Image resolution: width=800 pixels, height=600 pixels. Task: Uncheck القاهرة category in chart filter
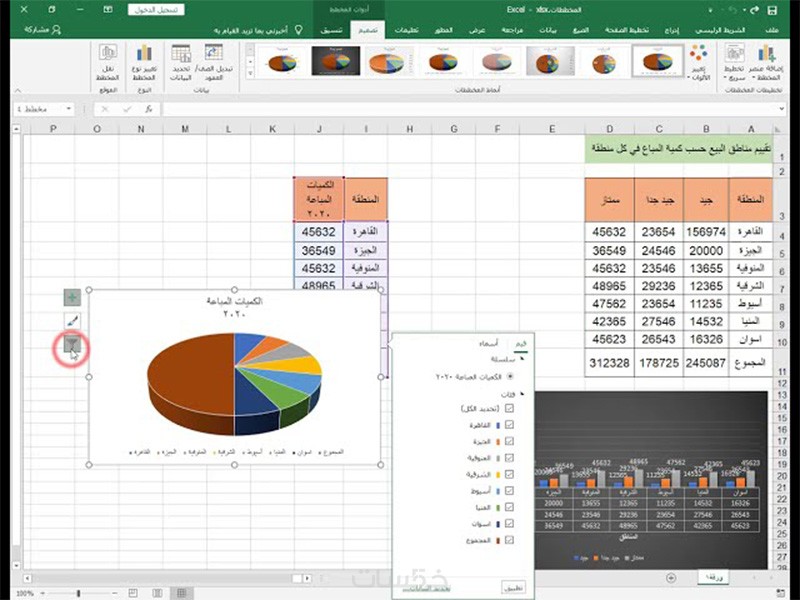(509, 425)
